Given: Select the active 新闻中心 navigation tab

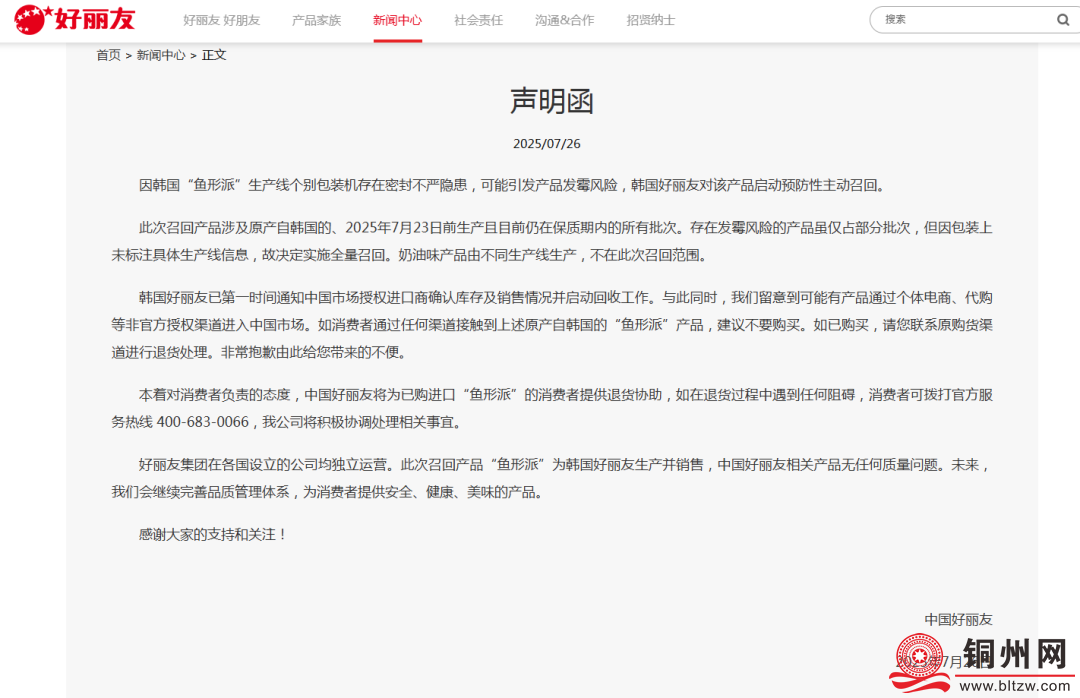Looking at the screenshot, I should click(x=397, y=20).
